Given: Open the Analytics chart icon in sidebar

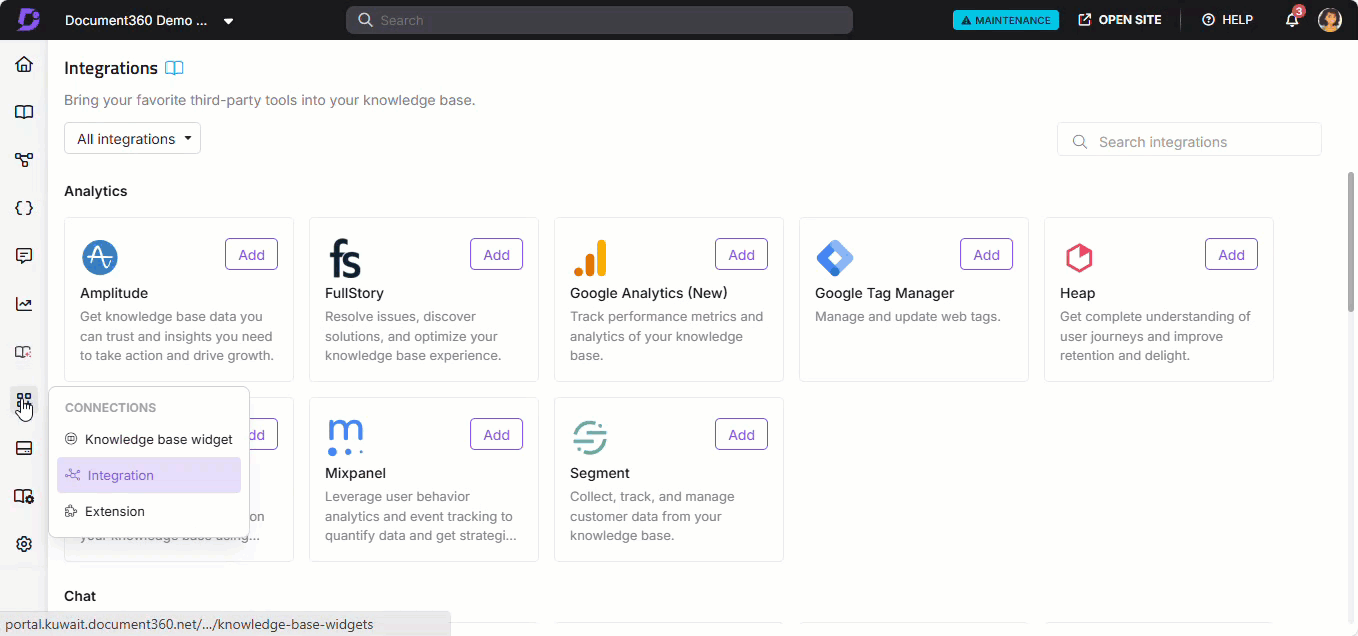Looking at the screenshot, I should pyautogui.click(x=24, y=304).
